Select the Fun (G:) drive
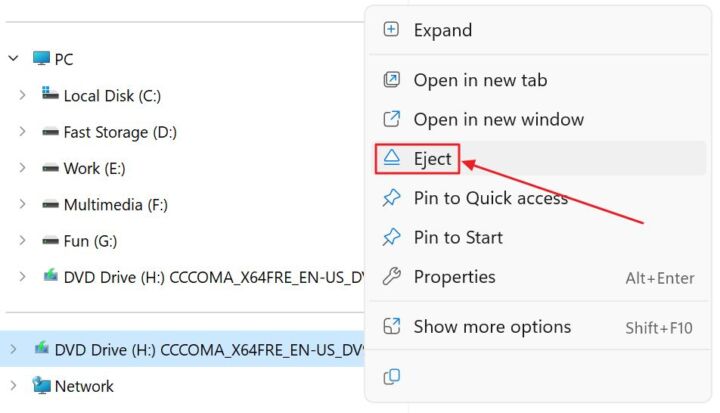The height and width of the screenshot is (413, 720). tap(90, 240)
